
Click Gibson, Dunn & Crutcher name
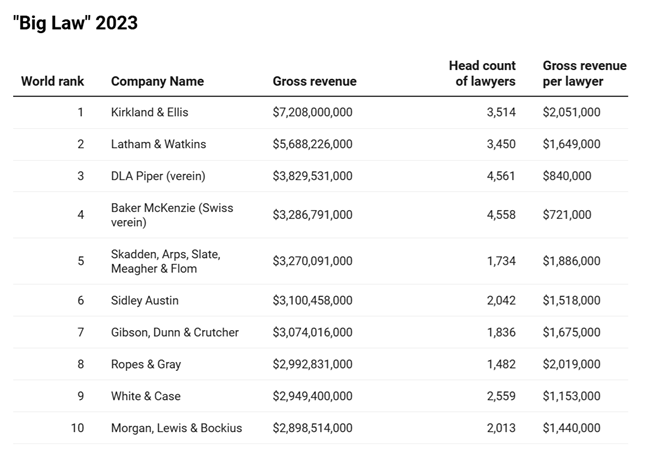point(174,332)
